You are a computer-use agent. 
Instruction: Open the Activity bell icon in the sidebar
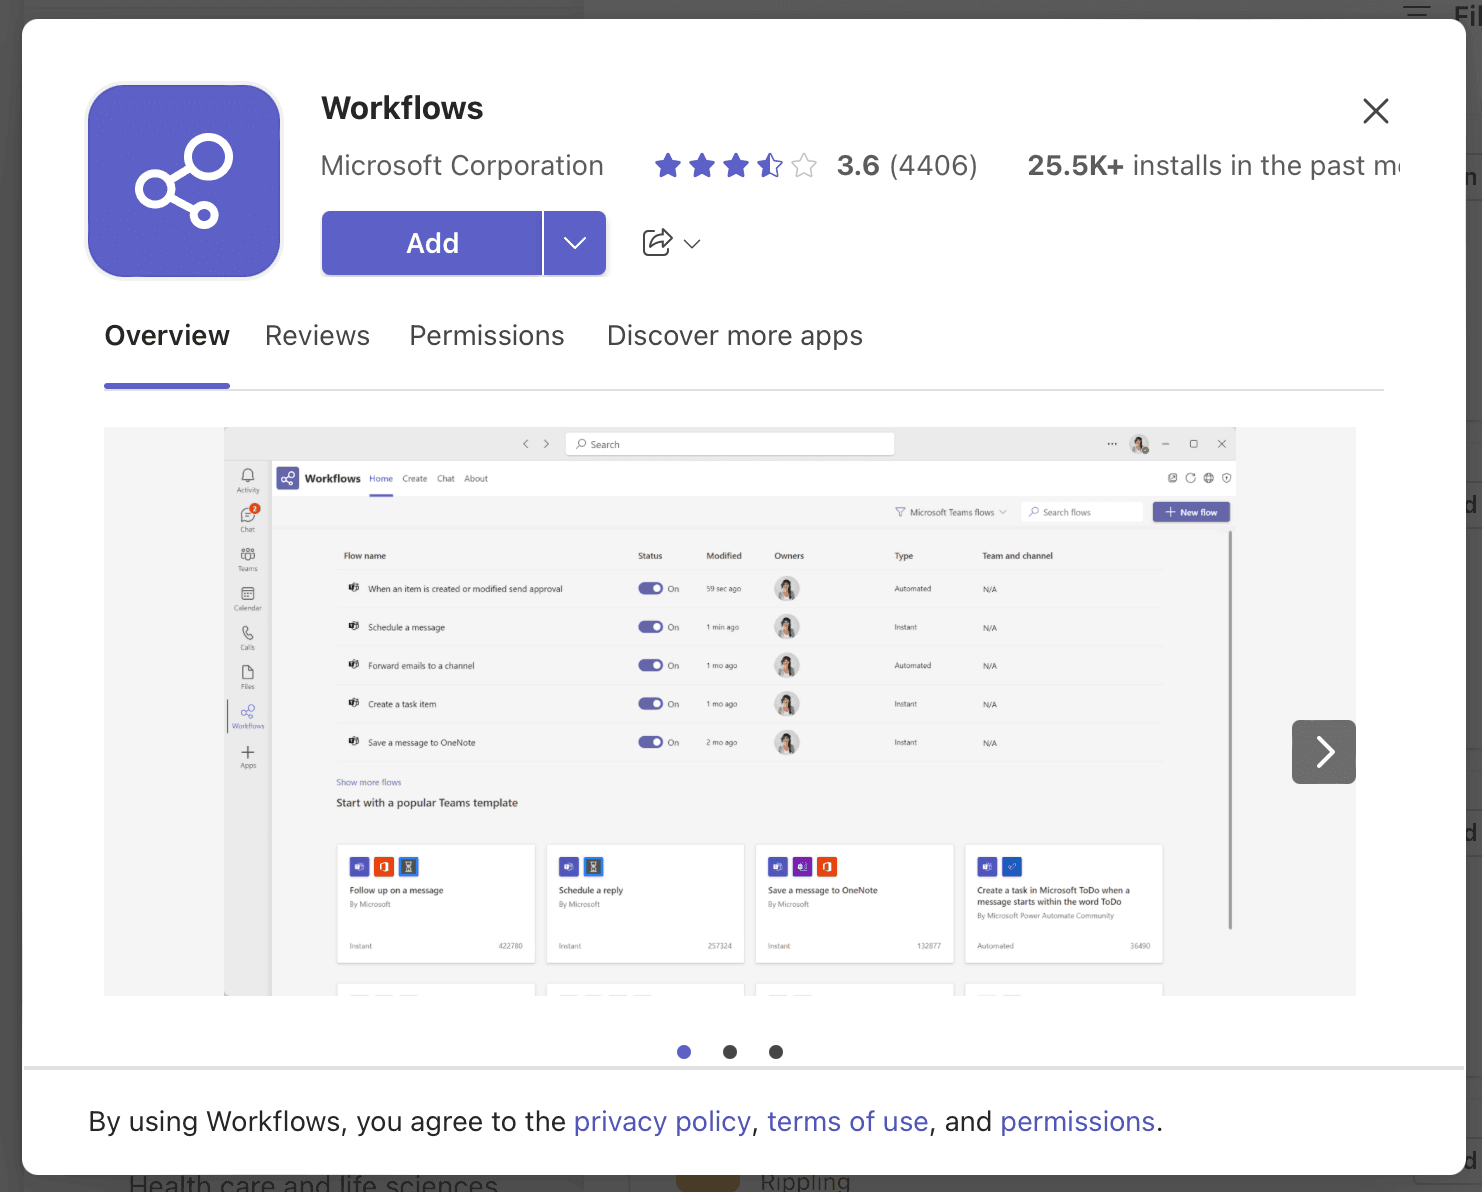pyautogui.click(x=247, y=477)
